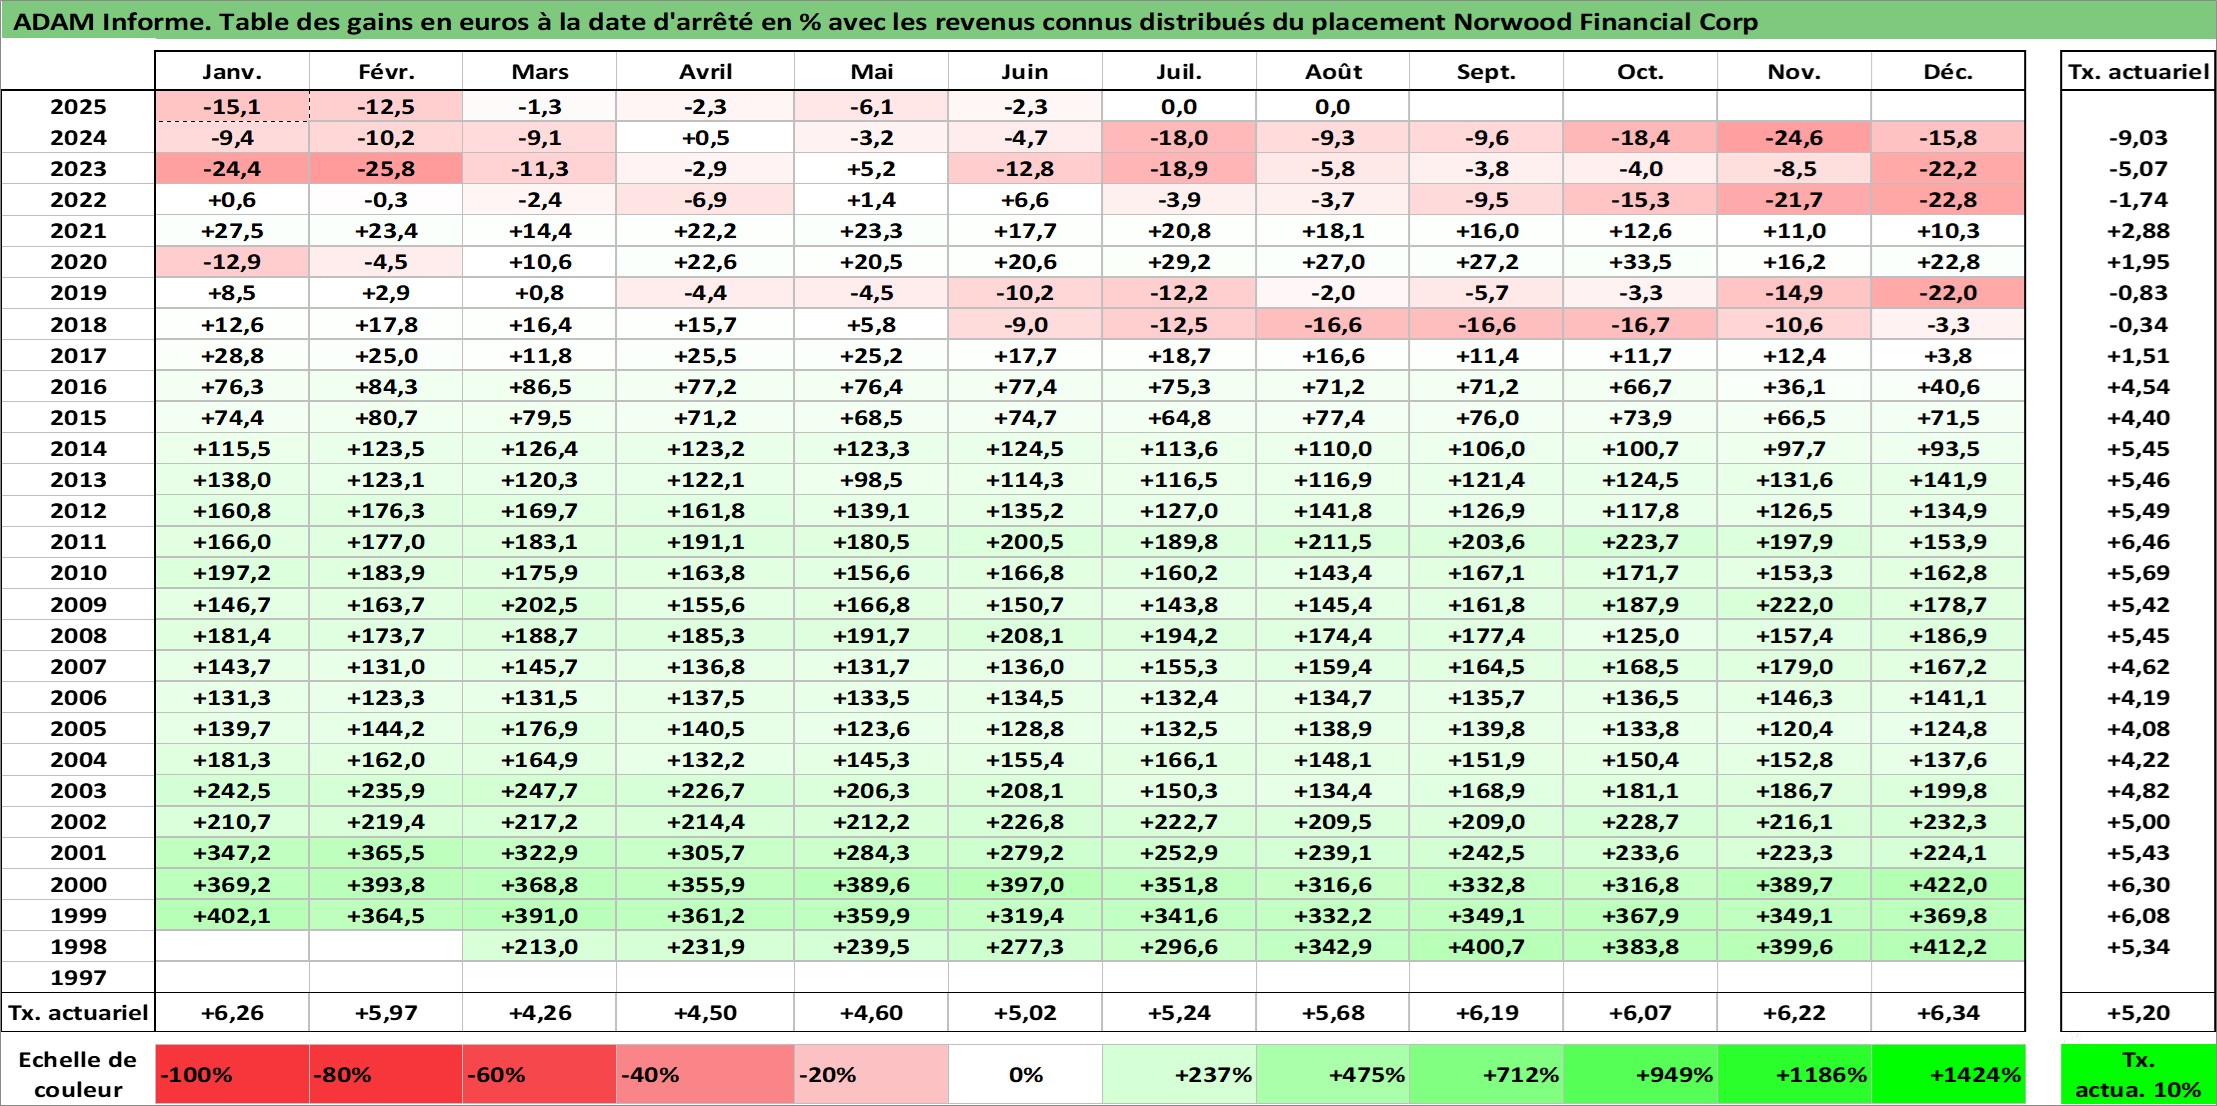The image size is (2217, 1106).
Task: Select cell +213,0 for March 1998
Action: coord(539,946)
